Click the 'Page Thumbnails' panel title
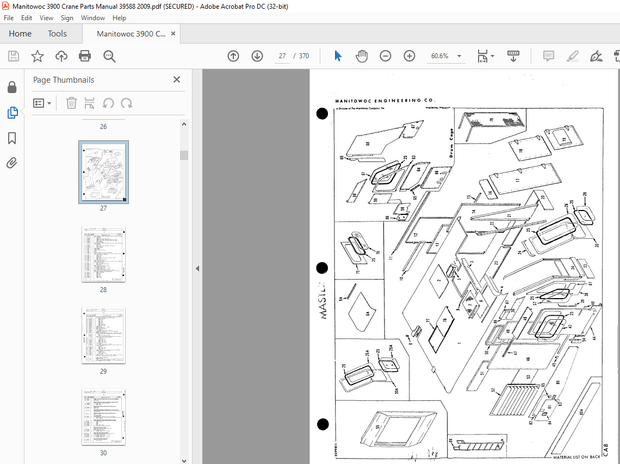The height and width of the screenshot is (464, 620). tap(64, 80)
